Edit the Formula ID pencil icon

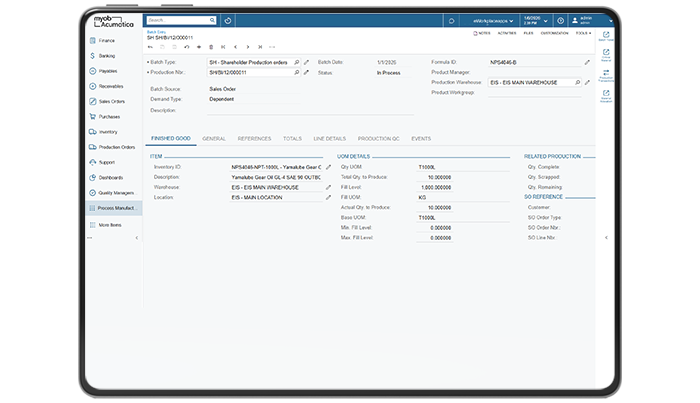pos(587,62)
